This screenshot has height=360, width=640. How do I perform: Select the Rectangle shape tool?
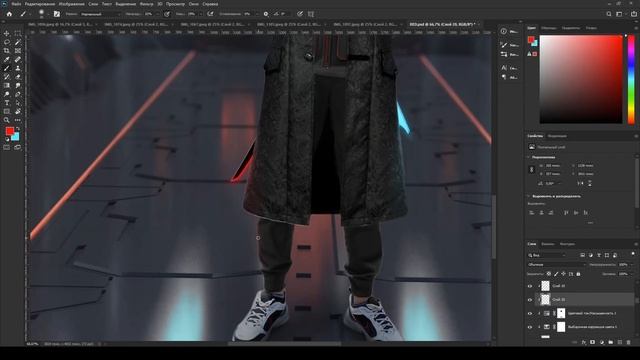pyautogui.click(x=7, y=111)
